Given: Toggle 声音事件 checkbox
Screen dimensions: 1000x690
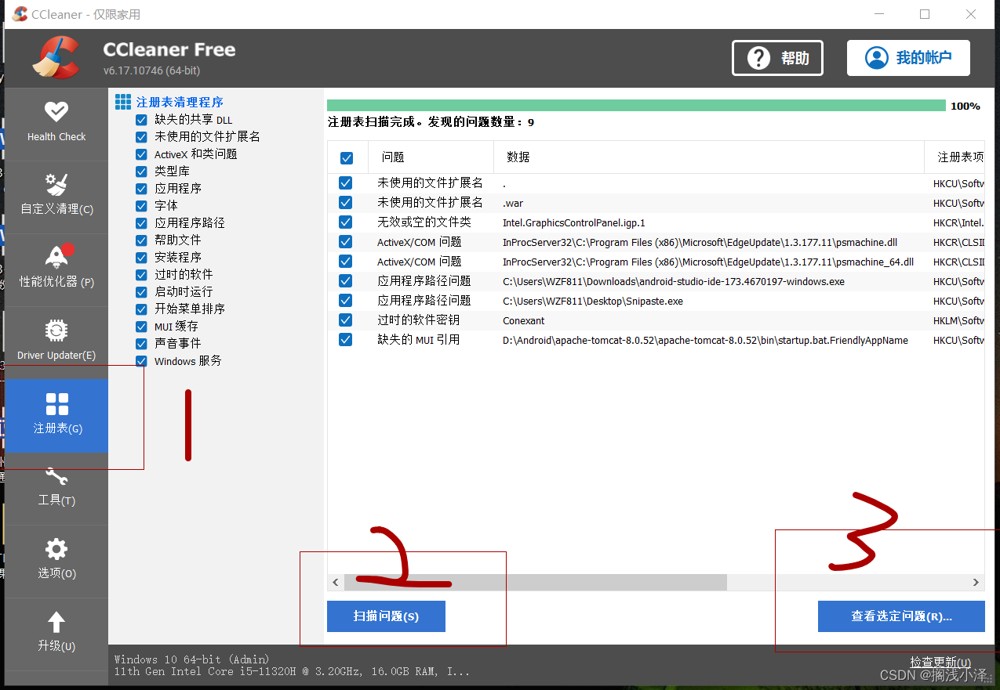Looking at the screenshot, I should [142, 344].
